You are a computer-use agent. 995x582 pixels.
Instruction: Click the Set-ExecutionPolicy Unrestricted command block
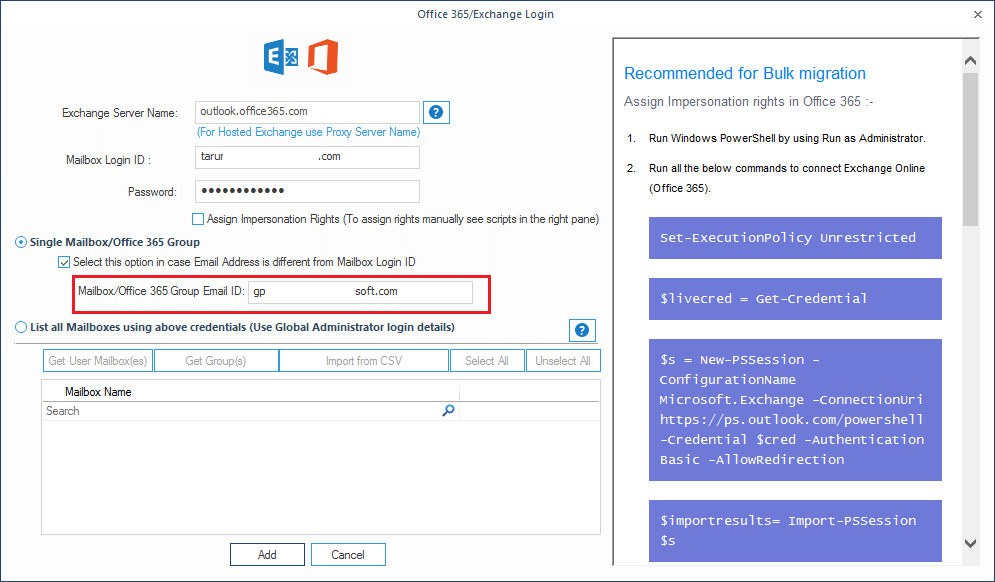[x=795, y=238]
